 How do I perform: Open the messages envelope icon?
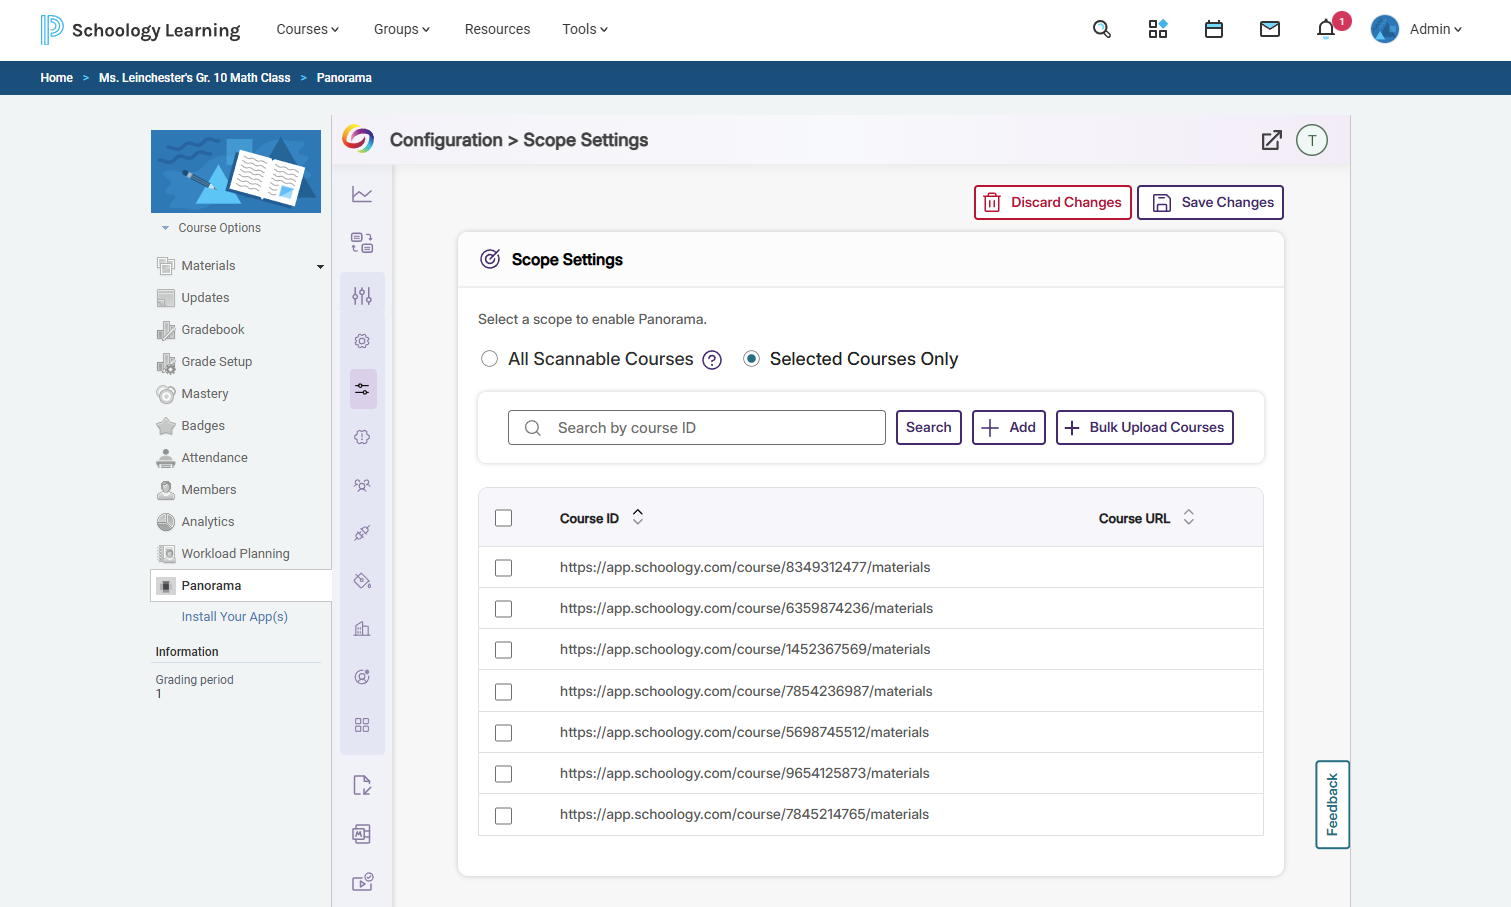click(x=1270, y=29)
